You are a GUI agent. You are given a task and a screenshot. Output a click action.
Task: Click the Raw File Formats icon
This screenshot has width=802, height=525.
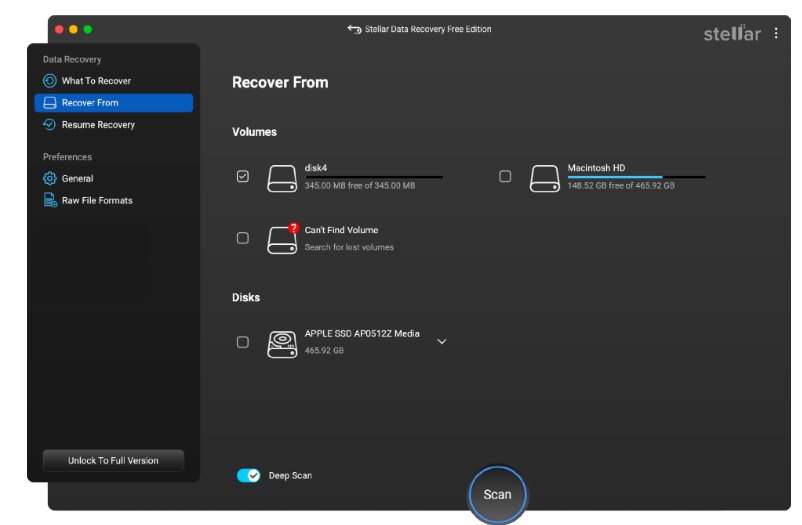click(50, 200)
